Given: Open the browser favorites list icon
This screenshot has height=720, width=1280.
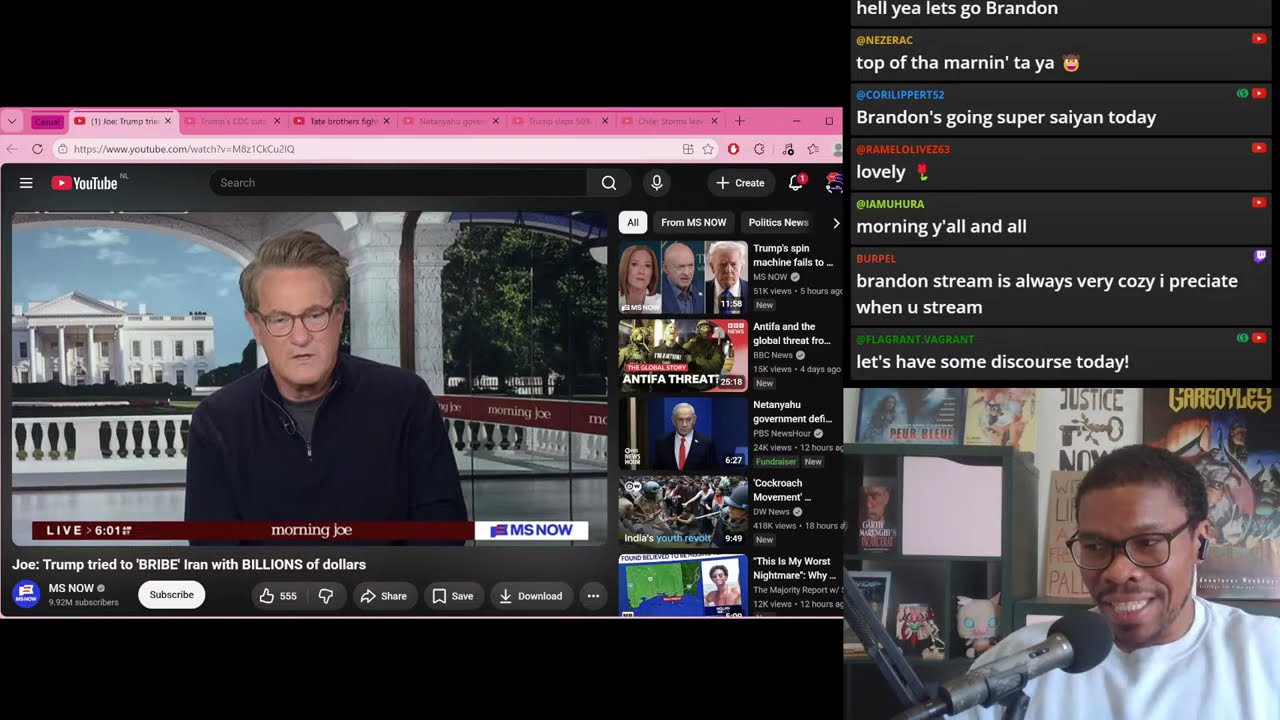Looking at the screenshot, I should point(813,149).
